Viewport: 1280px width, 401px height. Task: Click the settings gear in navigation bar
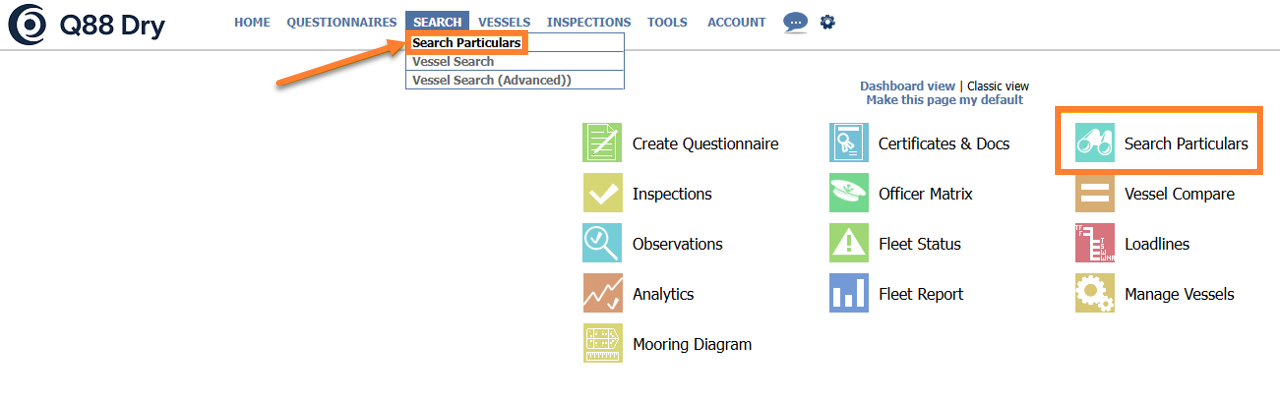(827, 21)
